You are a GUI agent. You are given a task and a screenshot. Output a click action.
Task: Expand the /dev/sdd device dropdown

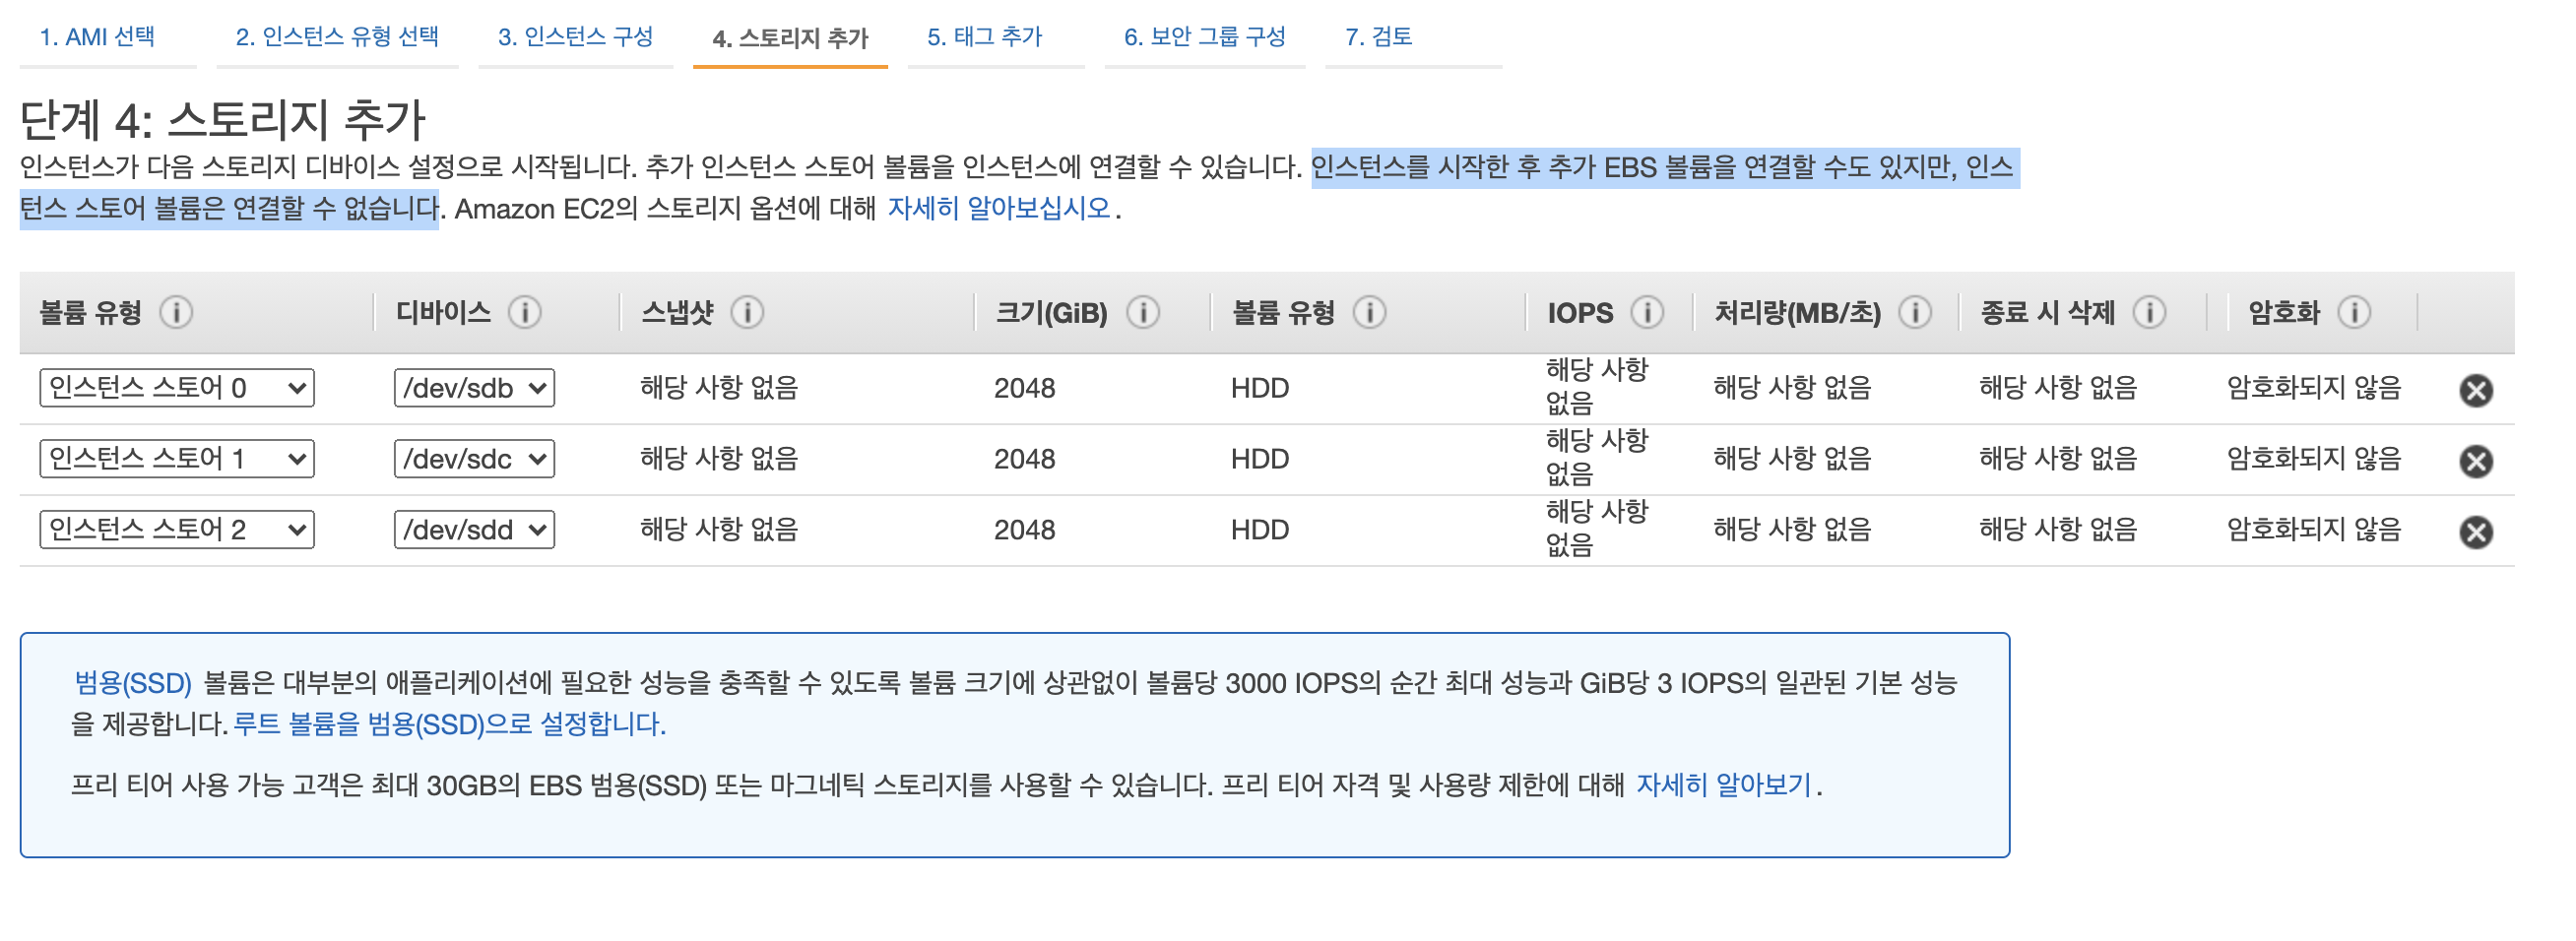(x=474, y=530)
